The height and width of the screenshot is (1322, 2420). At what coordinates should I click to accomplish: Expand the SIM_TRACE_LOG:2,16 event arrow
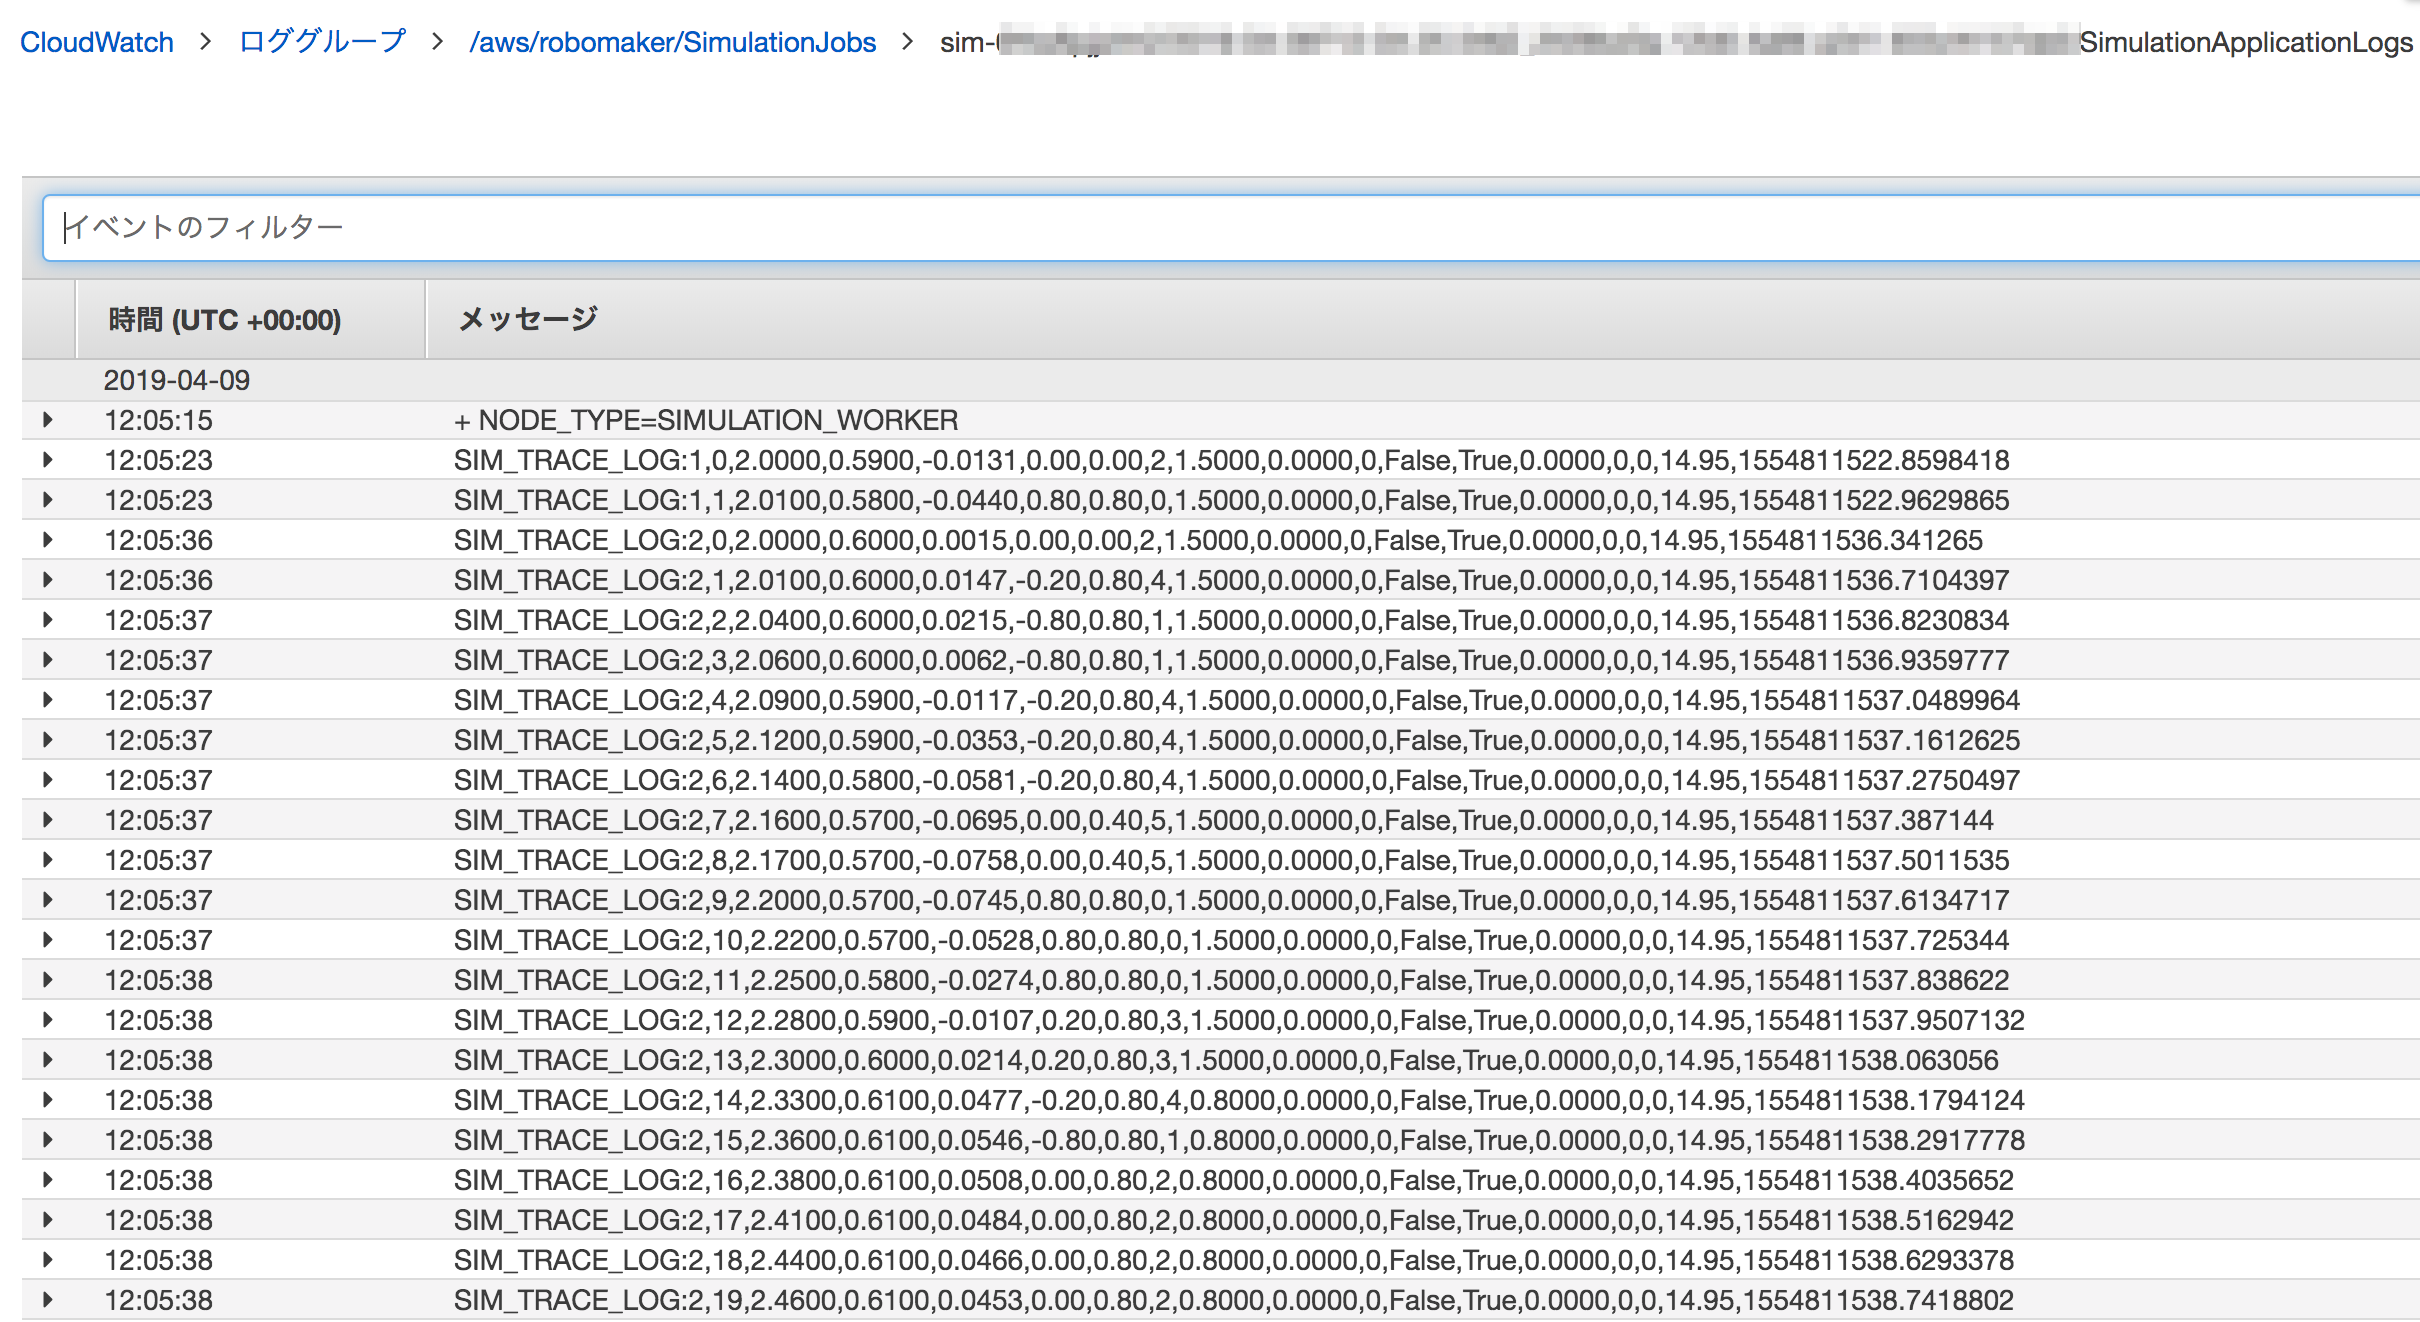click(47, 1180)
